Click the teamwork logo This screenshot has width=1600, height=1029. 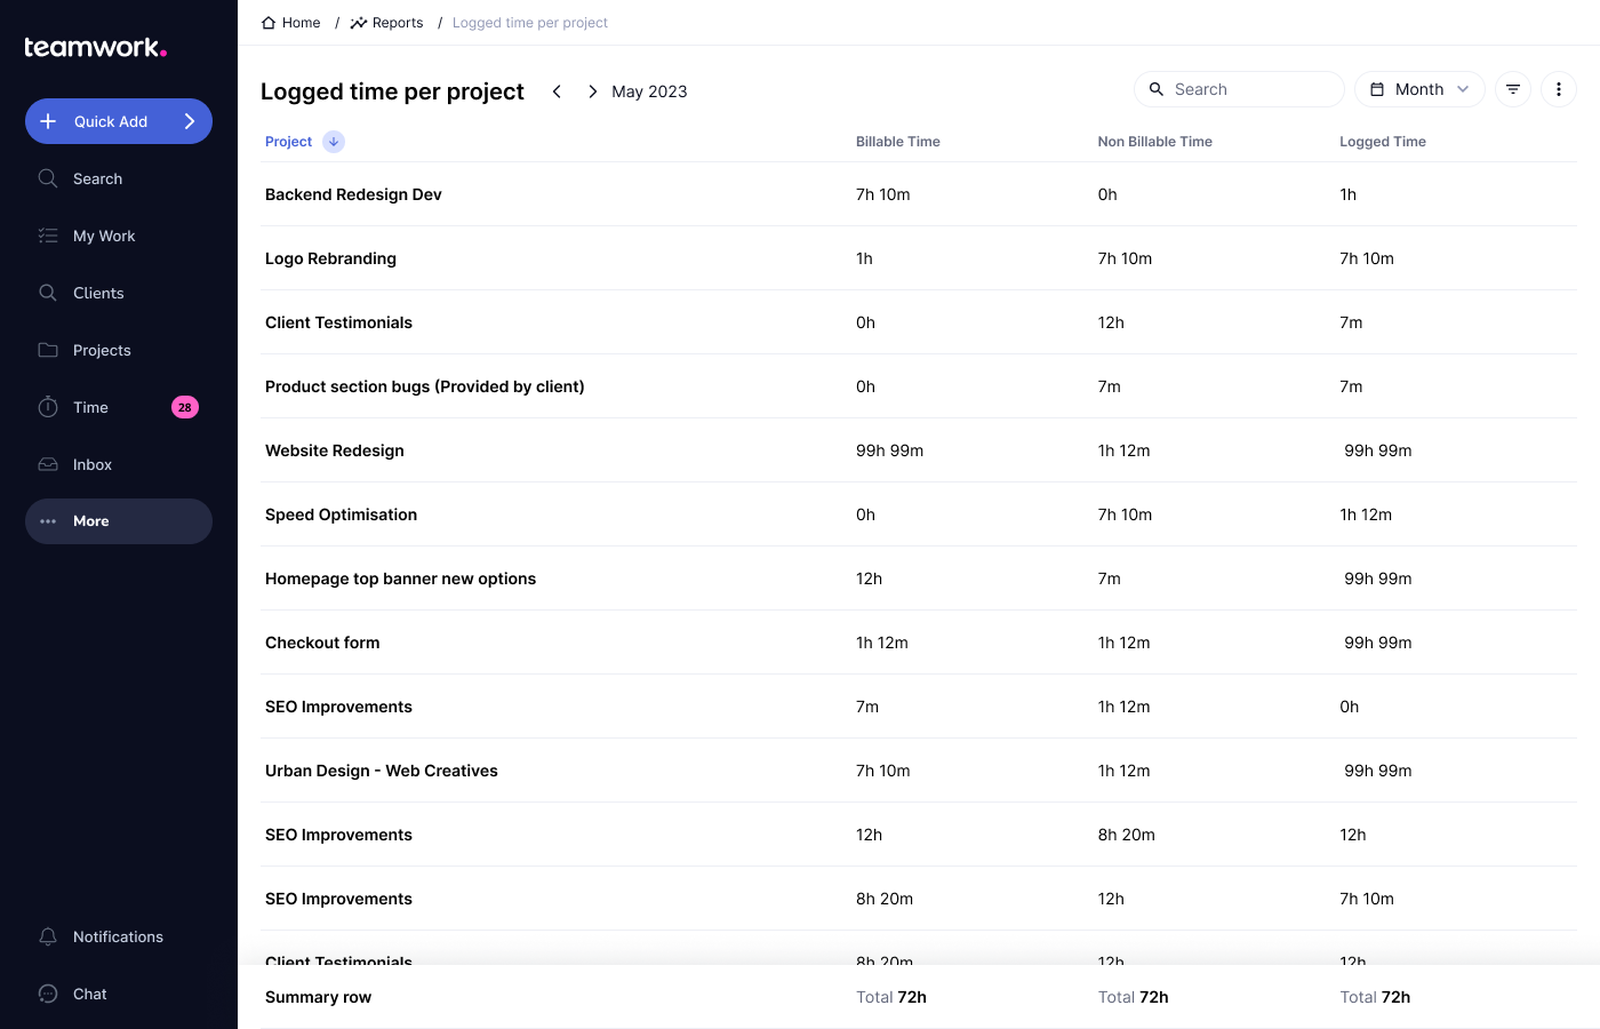pyautogui.click(x=95, y=47)
